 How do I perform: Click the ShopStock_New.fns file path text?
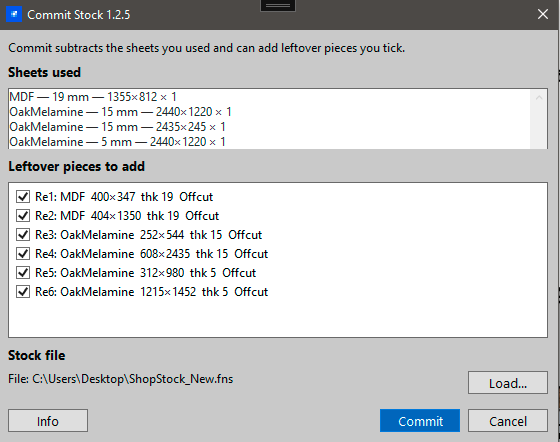[121, 379]
